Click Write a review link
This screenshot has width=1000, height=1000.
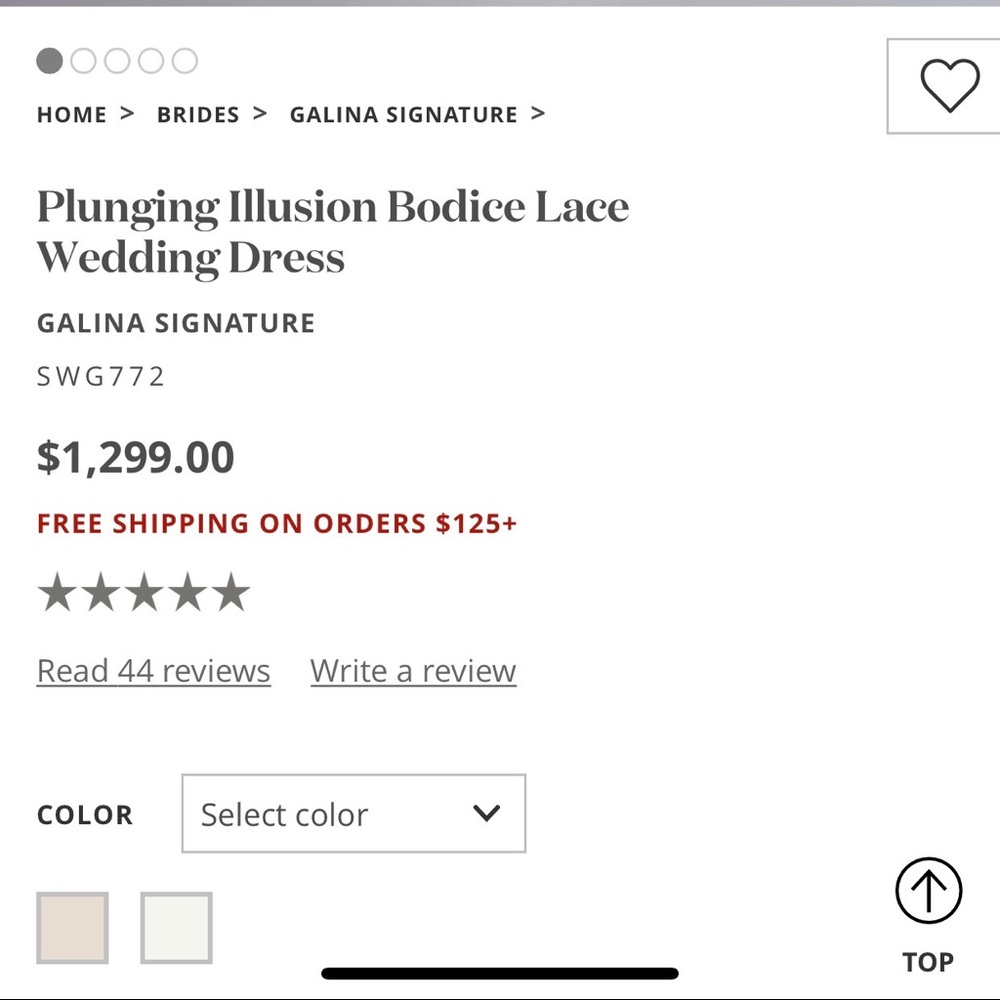413,671
